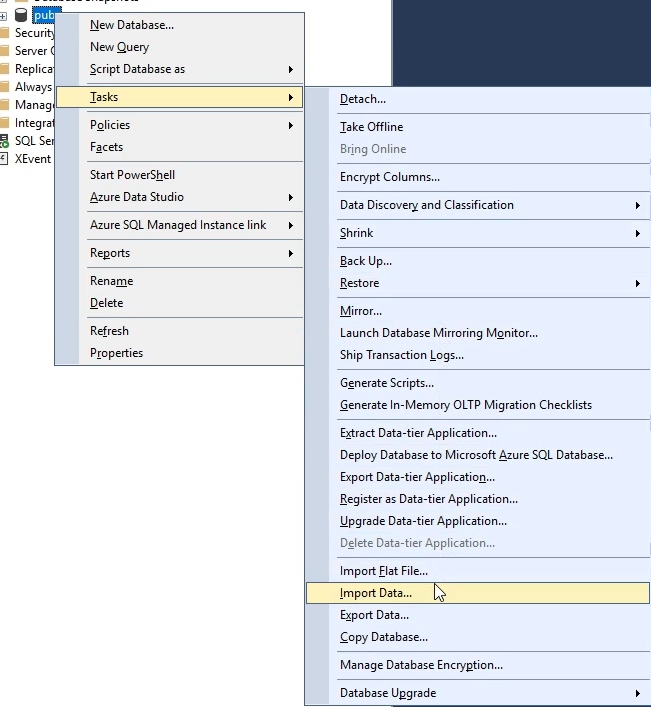Expand Script Database as submenu arrow

(291, 69)
